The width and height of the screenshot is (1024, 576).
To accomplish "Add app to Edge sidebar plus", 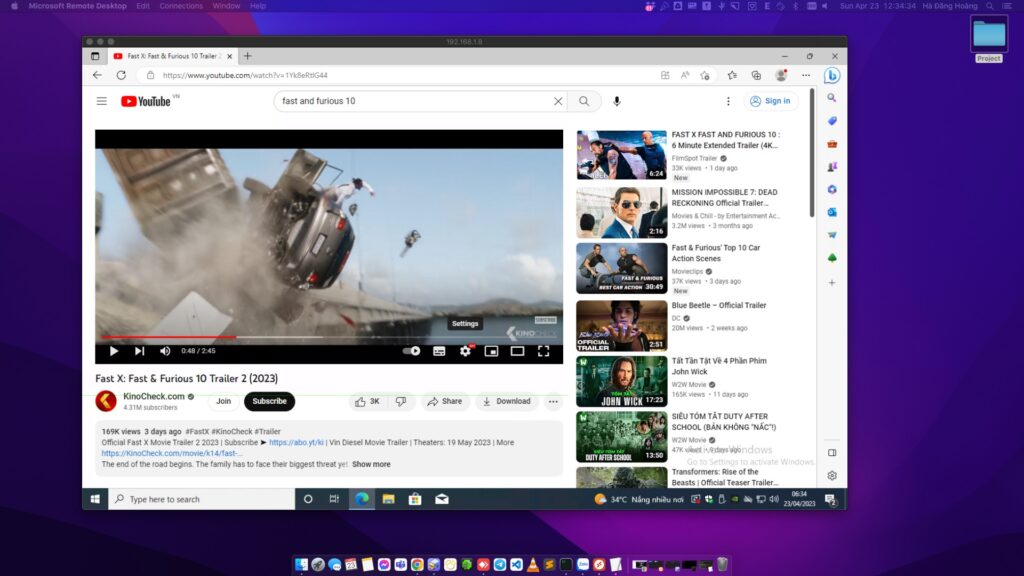I will pyautogui.click(x=831, y=283).
